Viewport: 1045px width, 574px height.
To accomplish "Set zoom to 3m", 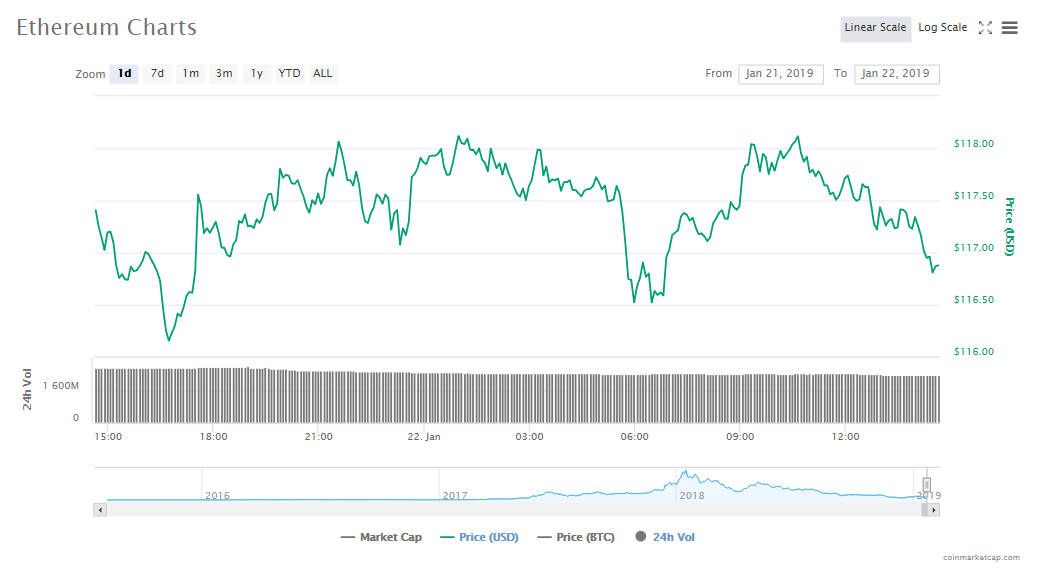I will pyautogui.click(x=224, y=74).
